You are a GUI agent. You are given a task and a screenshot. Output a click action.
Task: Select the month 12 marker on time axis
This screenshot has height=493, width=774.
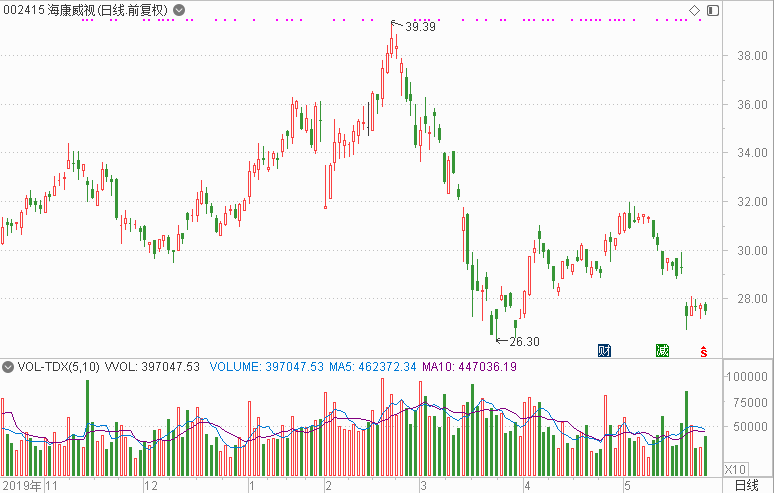point(151,486)
